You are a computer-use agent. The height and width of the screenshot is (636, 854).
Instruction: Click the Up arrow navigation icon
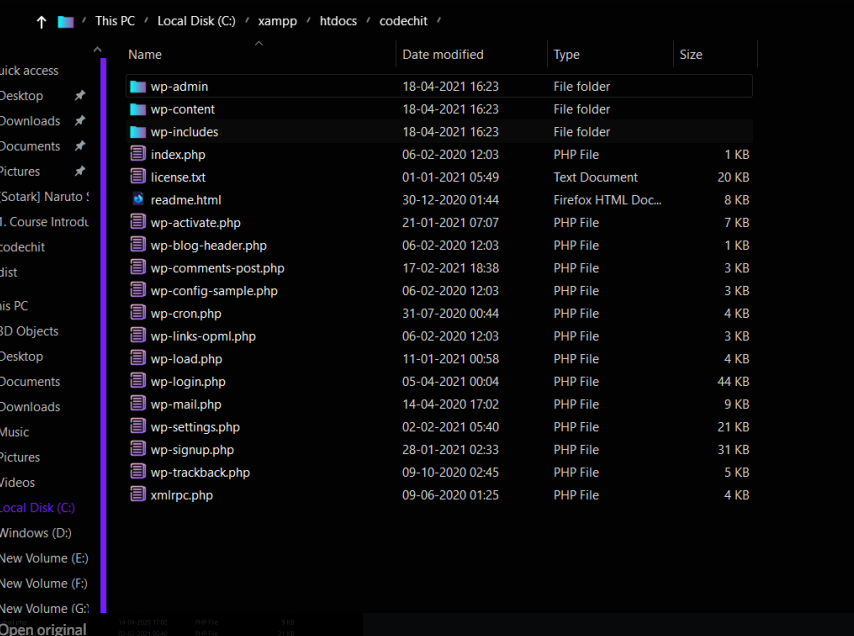point(41,22)
